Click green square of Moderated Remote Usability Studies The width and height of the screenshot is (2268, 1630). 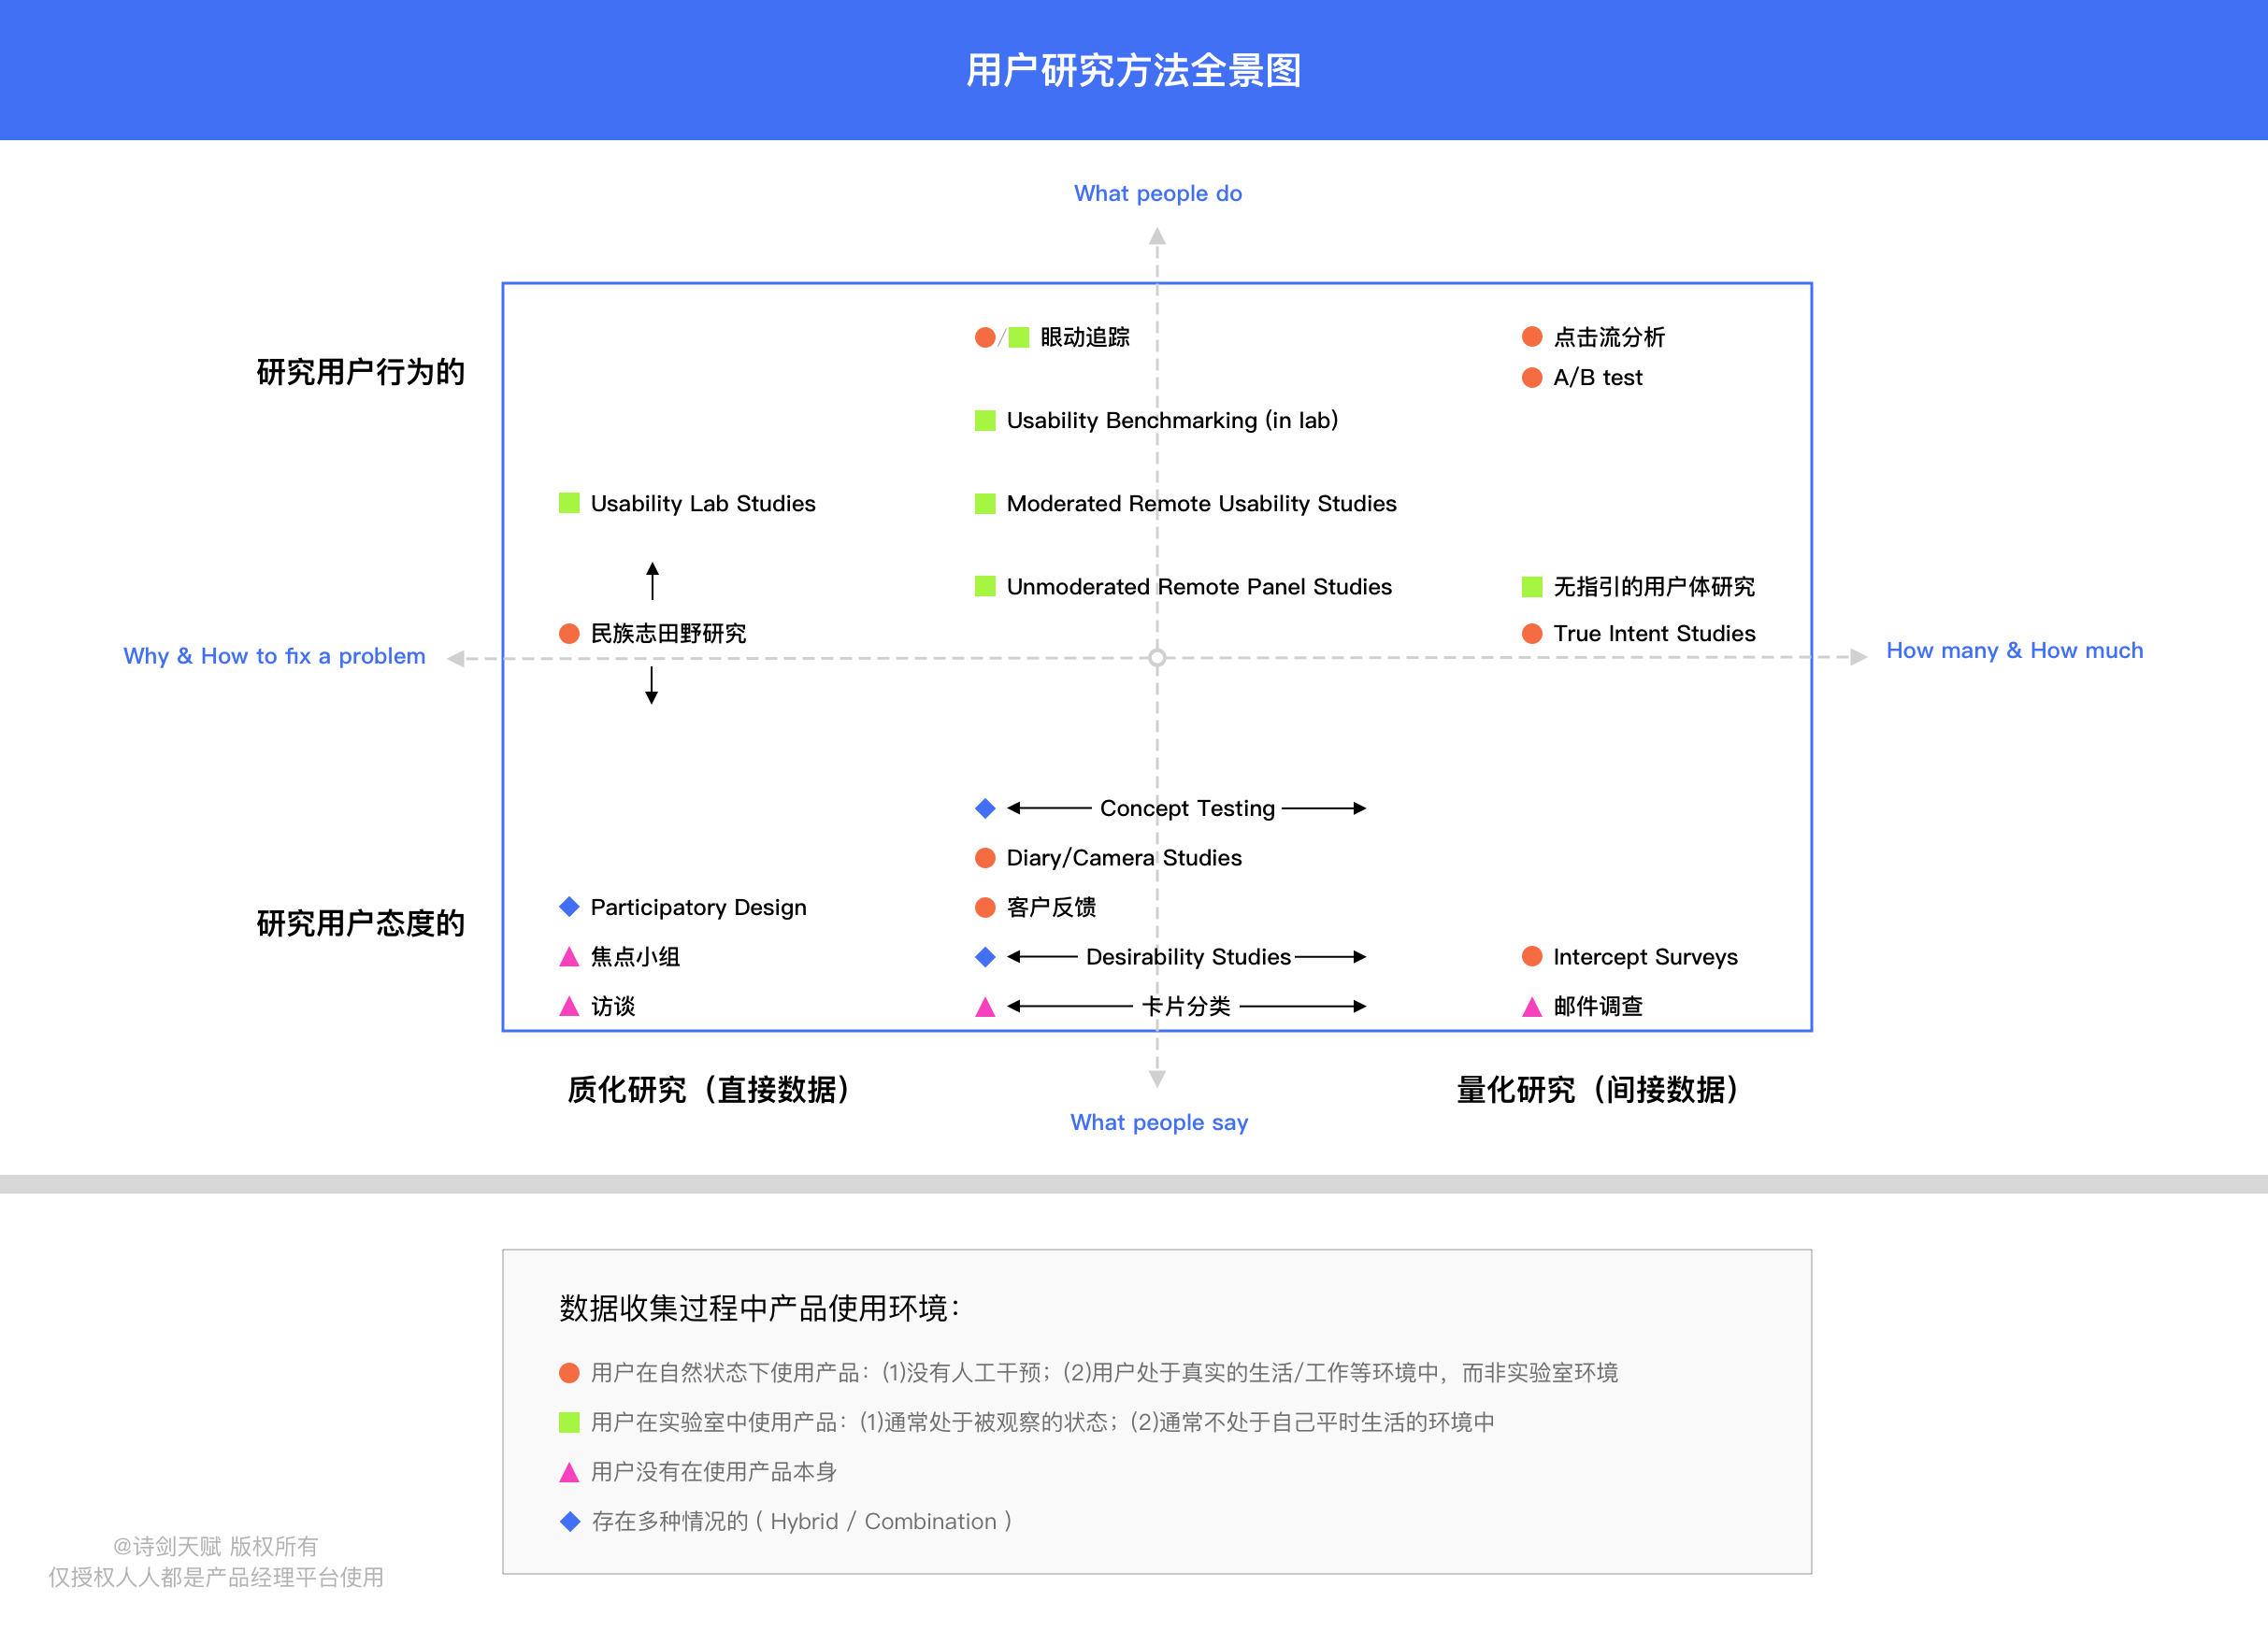coord(985,503)
